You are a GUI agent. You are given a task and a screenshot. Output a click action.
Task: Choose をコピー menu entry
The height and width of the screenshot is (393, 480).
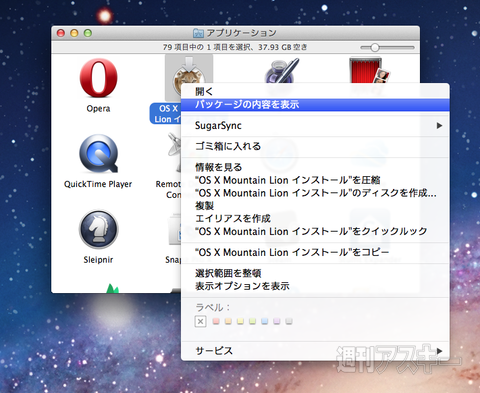pos(315,252)
